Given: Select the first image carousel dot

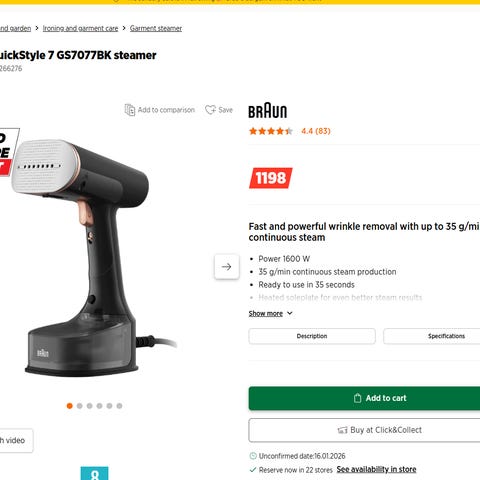Looking at the screenshot, I should coord(70,406).
